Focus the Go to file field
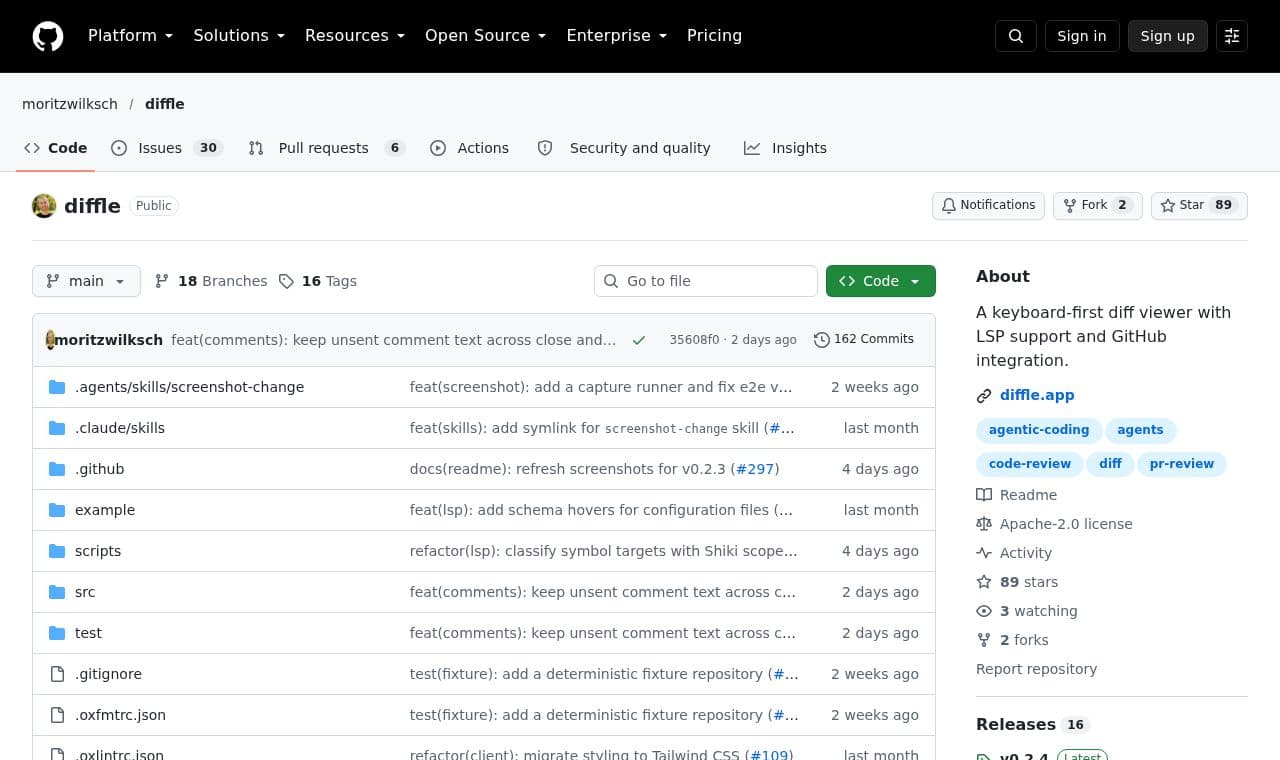 (x=706, y=281)
